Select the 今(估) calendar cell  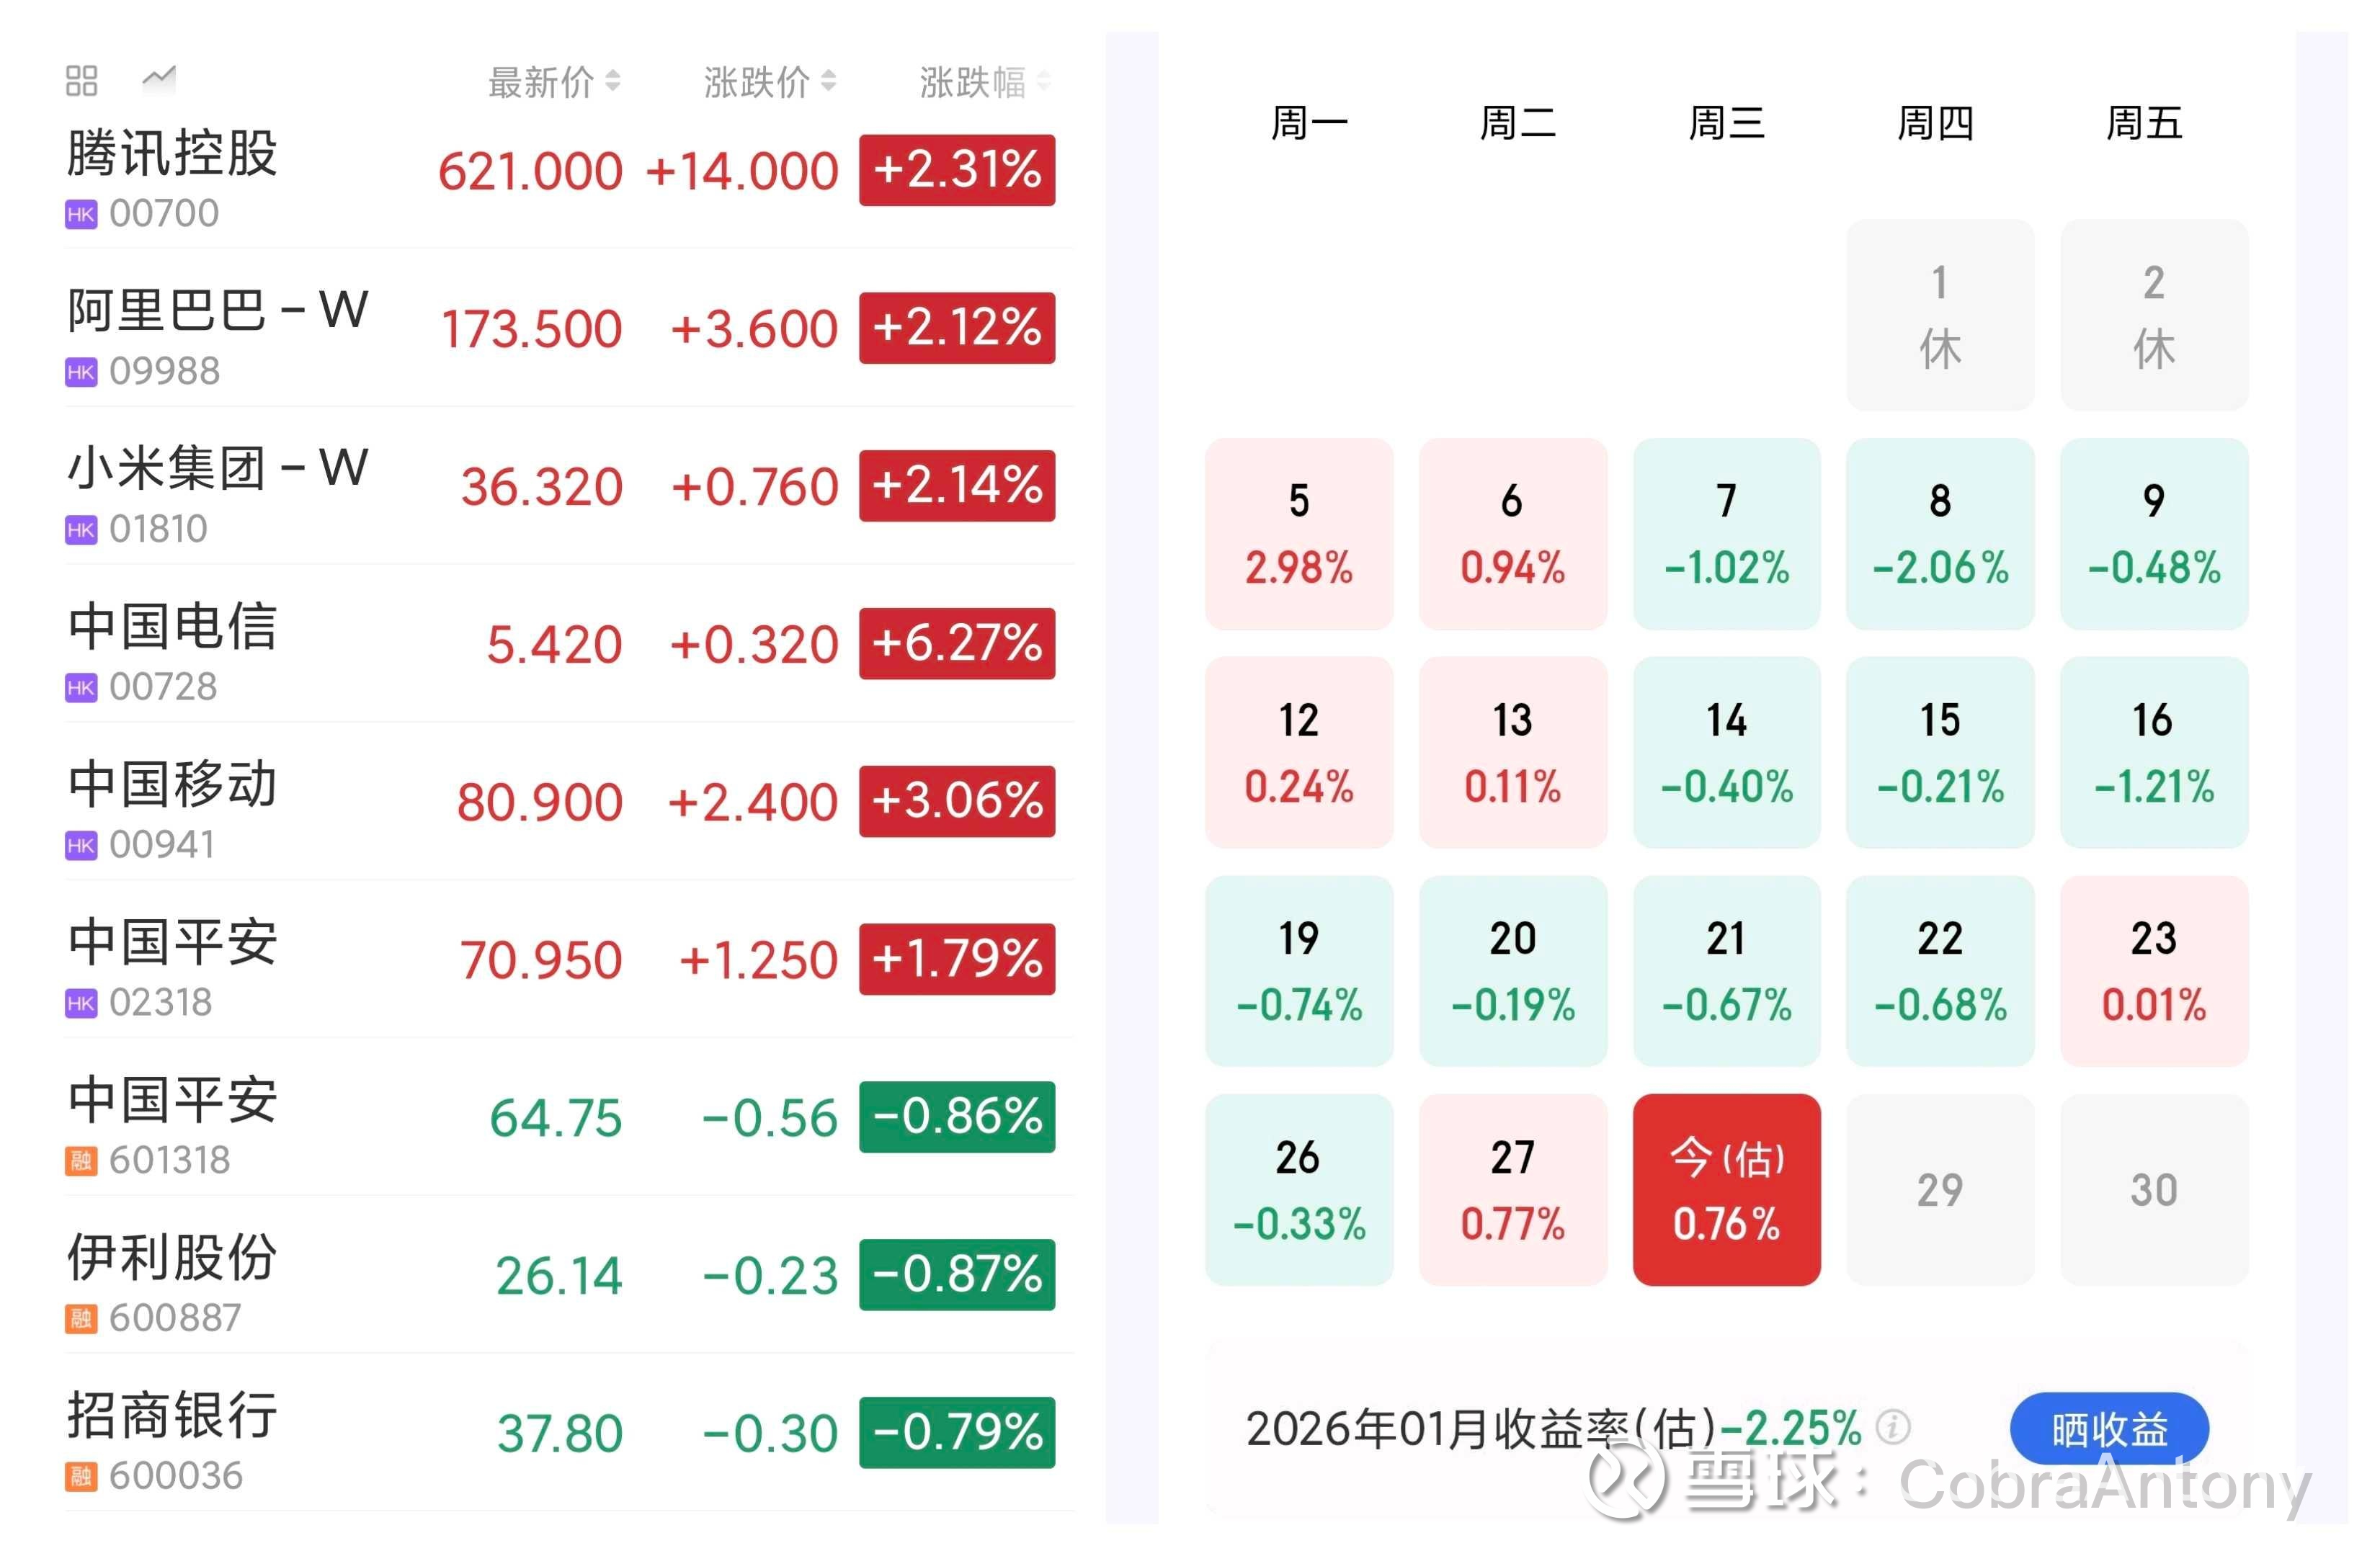click(1726, 1189)
